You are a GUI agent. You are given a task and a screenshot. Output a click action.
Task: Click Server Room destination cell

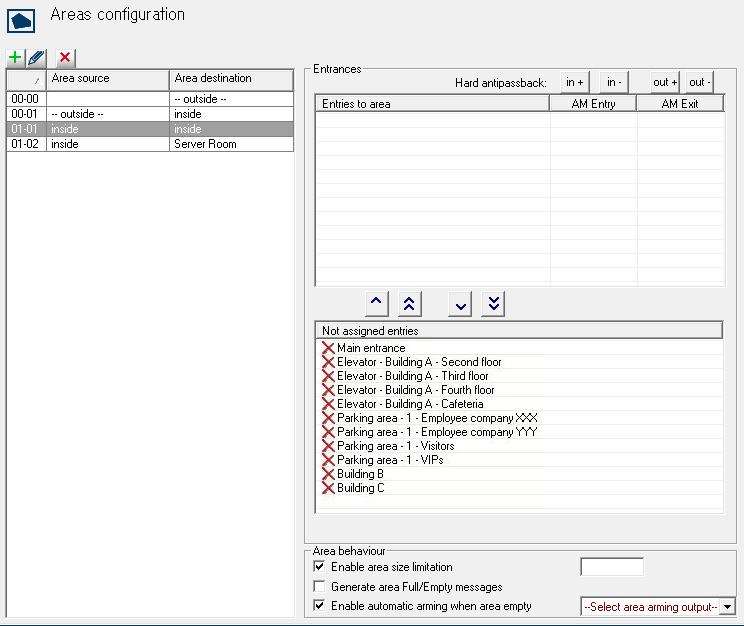click(231, 144)
